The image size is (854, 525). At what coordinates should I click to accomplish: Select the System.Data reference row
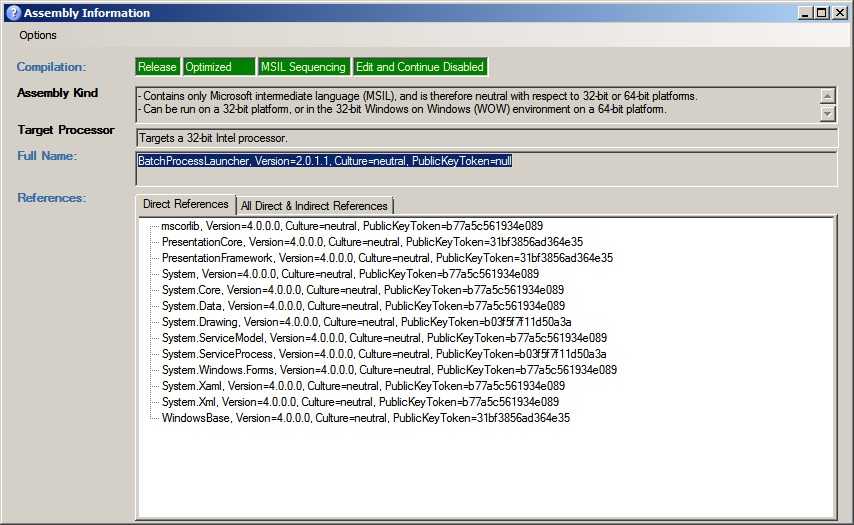(x=363, y=306)
